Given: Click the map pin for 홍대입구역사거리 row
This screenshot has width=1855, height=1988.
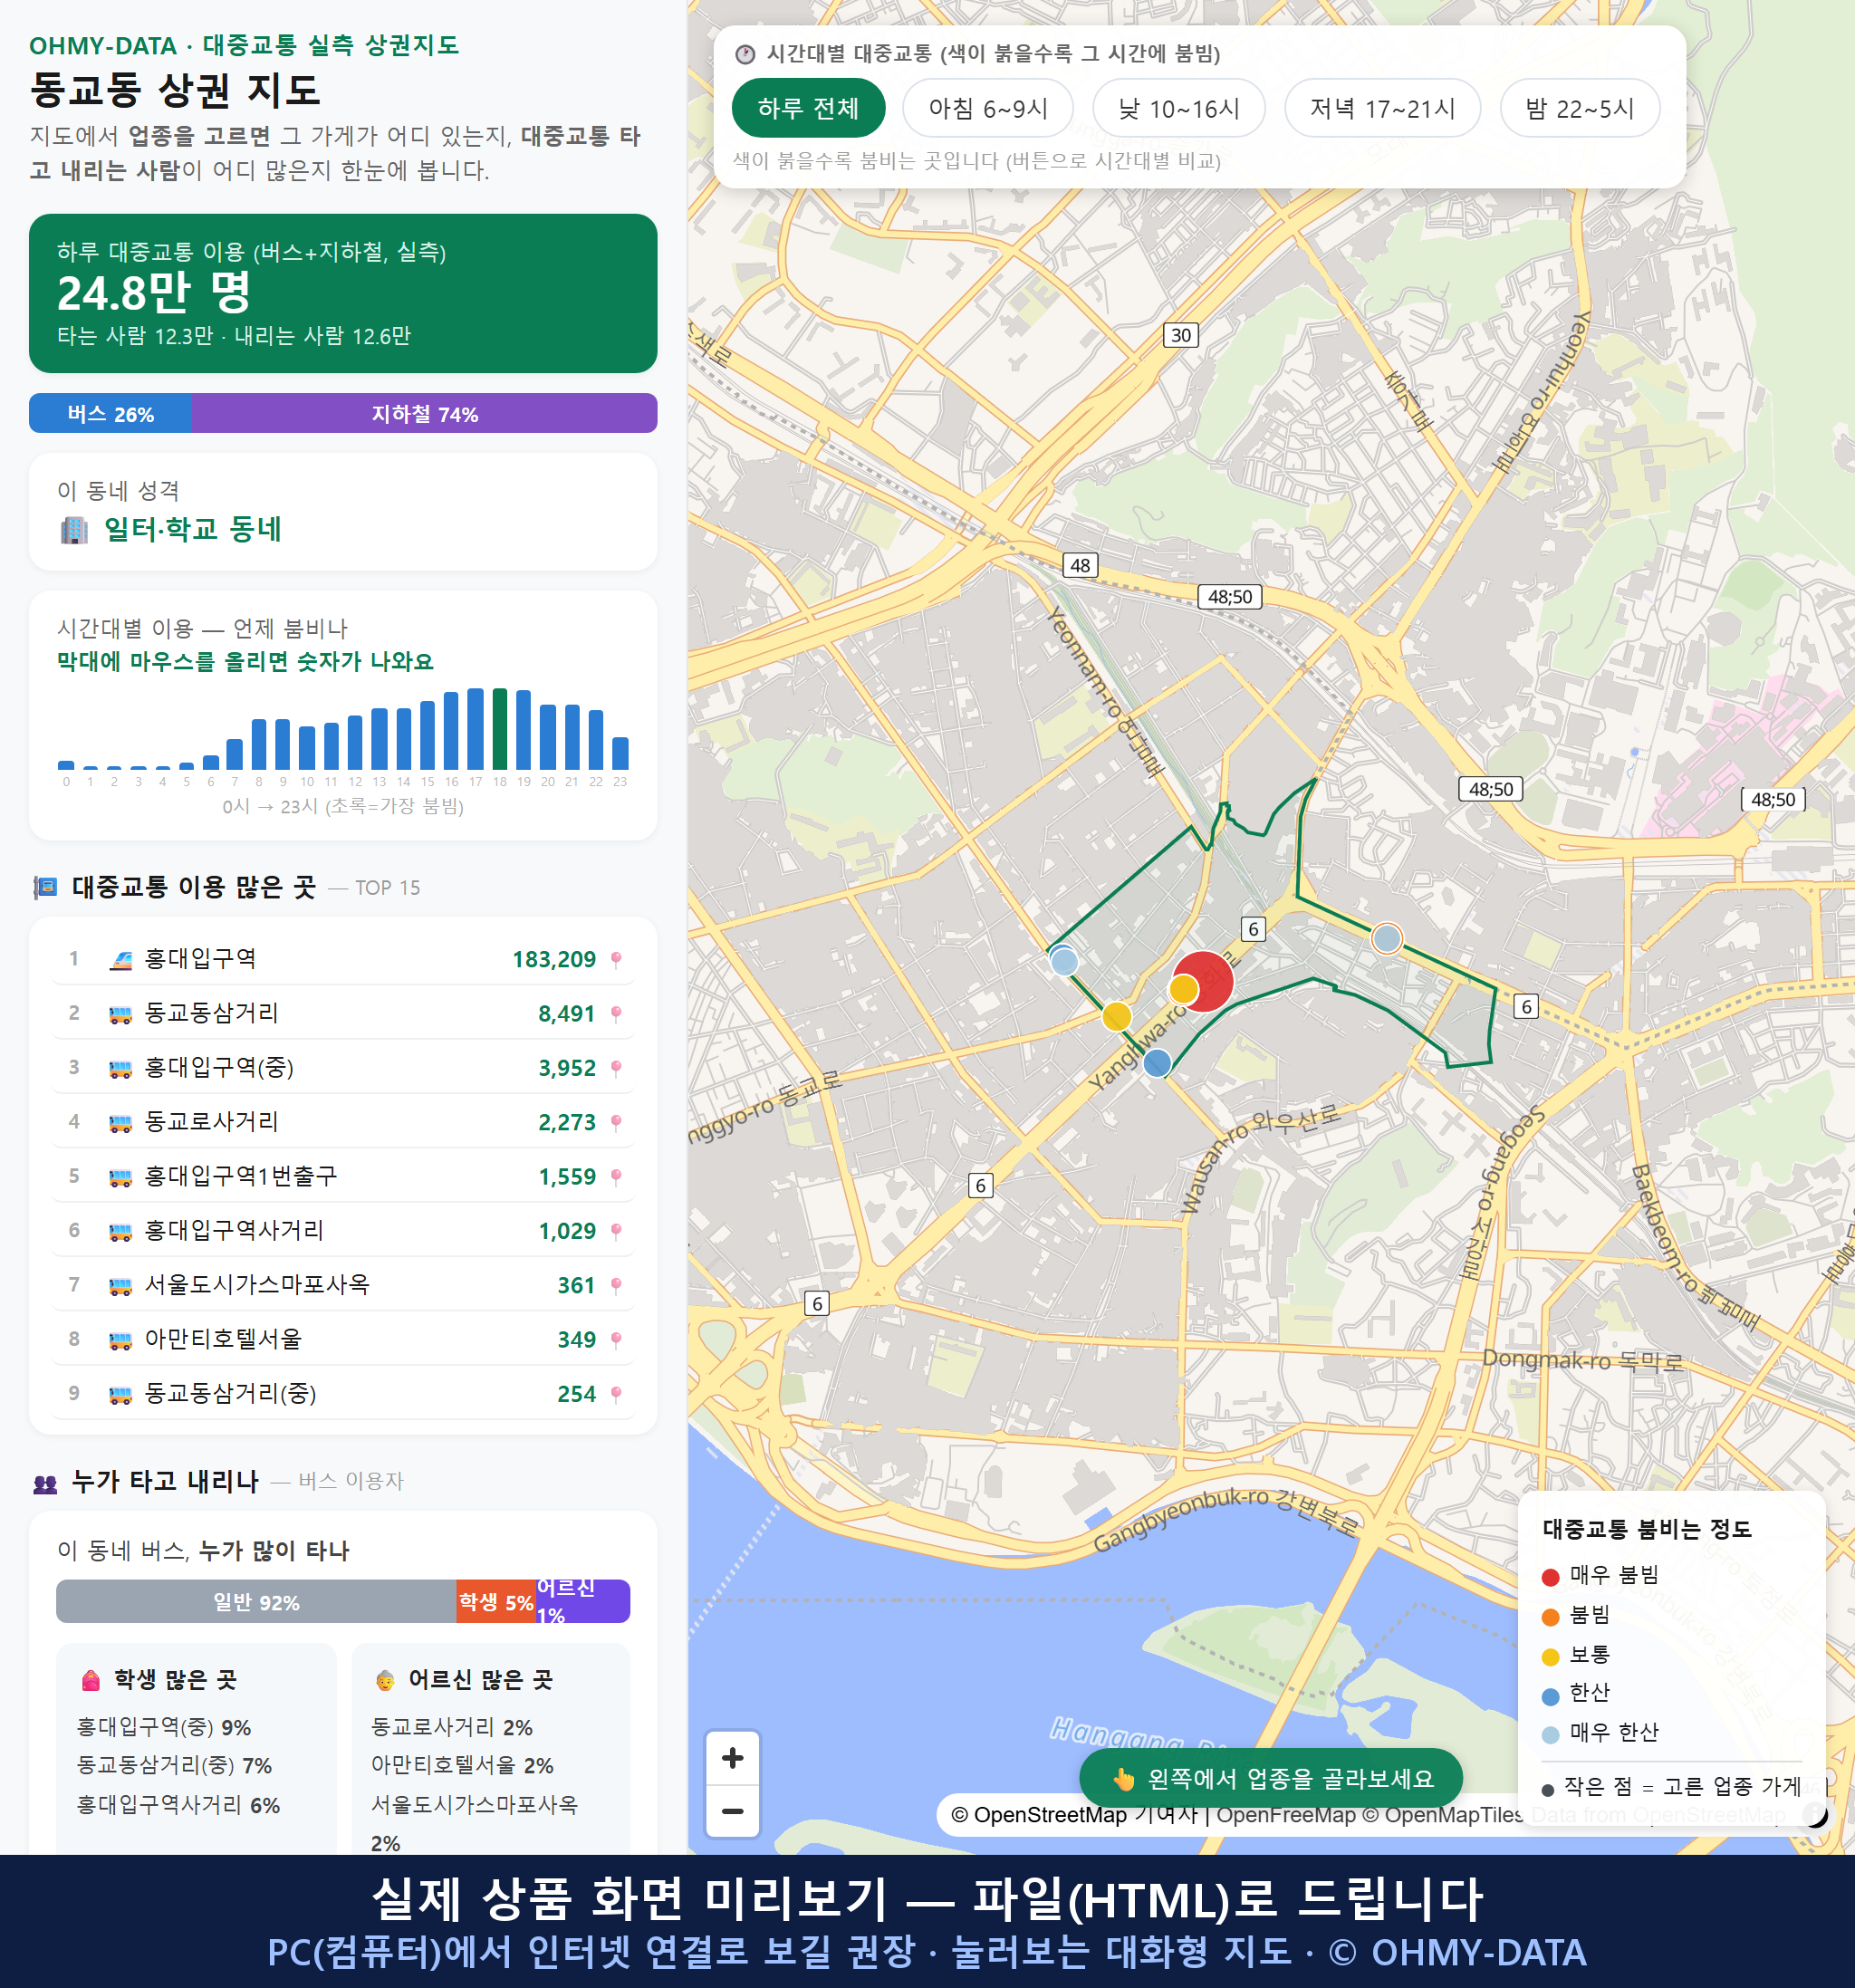Looking at the screenshot, I should [616, 1231].
